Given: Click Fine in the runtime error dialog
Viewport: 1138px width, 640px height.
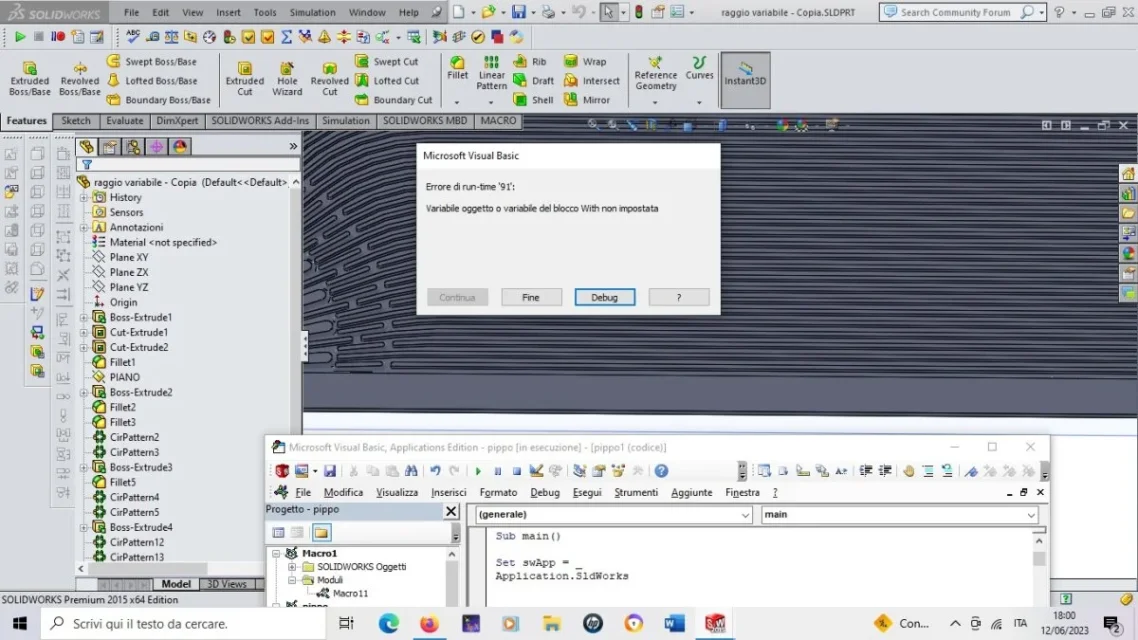Looking at the screenshot, I should coord(531,298).
